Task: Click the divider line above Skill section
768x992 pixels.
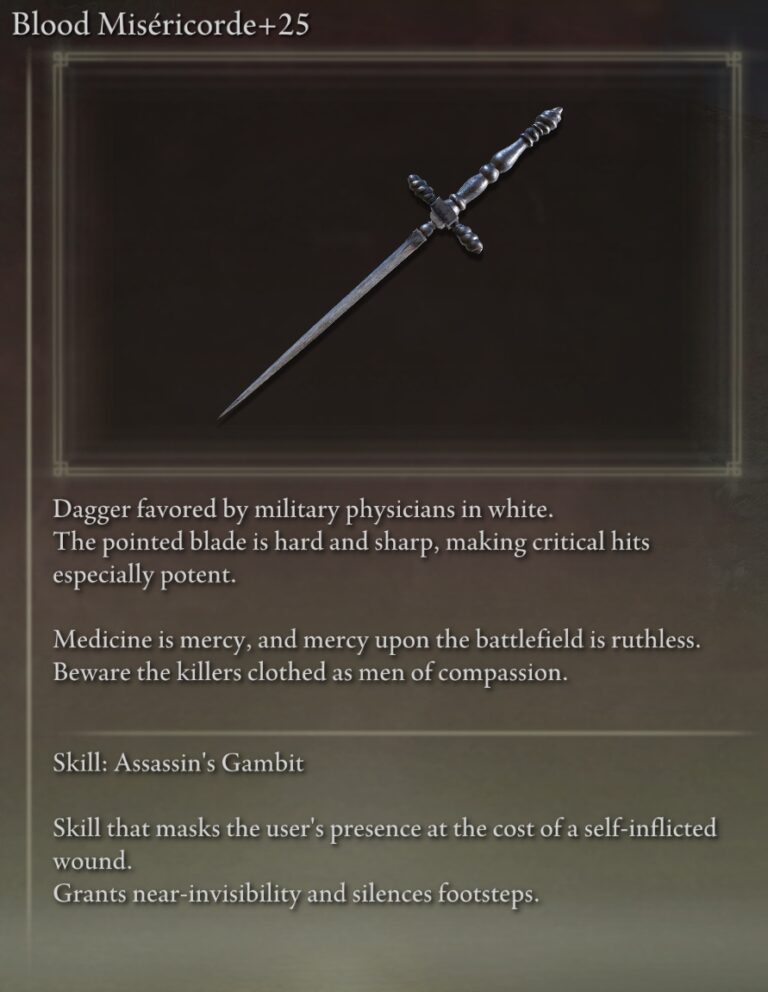Action: coord(403,733)
